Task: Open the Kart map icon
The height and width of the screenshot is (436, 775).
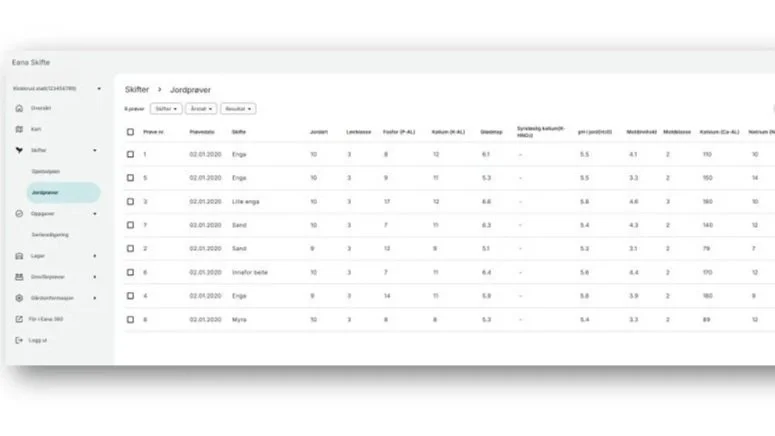Action: (19, 129)
